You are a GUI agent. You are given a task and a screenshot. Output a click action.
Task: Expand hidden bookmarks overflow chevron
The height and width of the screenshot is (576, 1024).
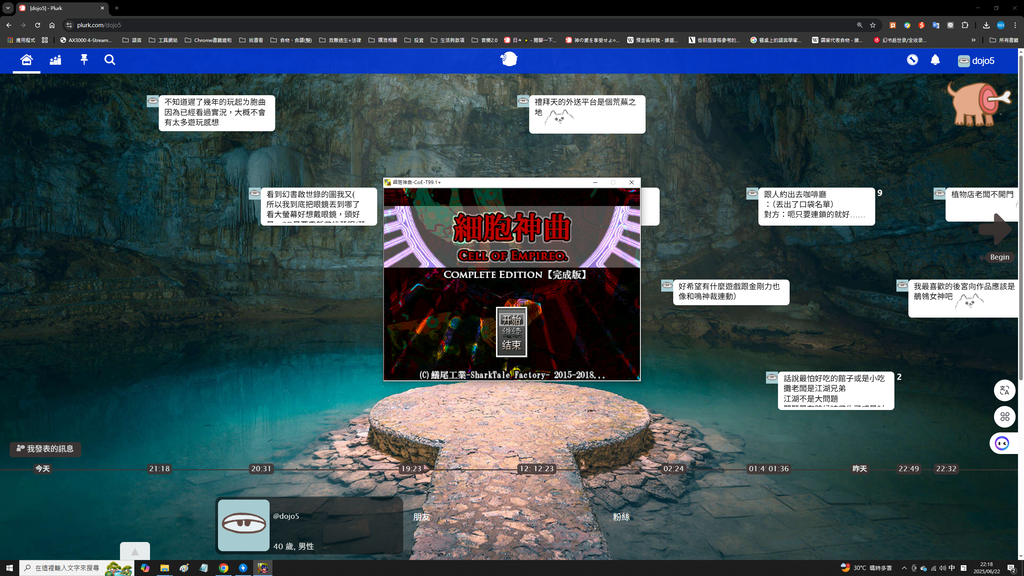[x=973, y=40]
